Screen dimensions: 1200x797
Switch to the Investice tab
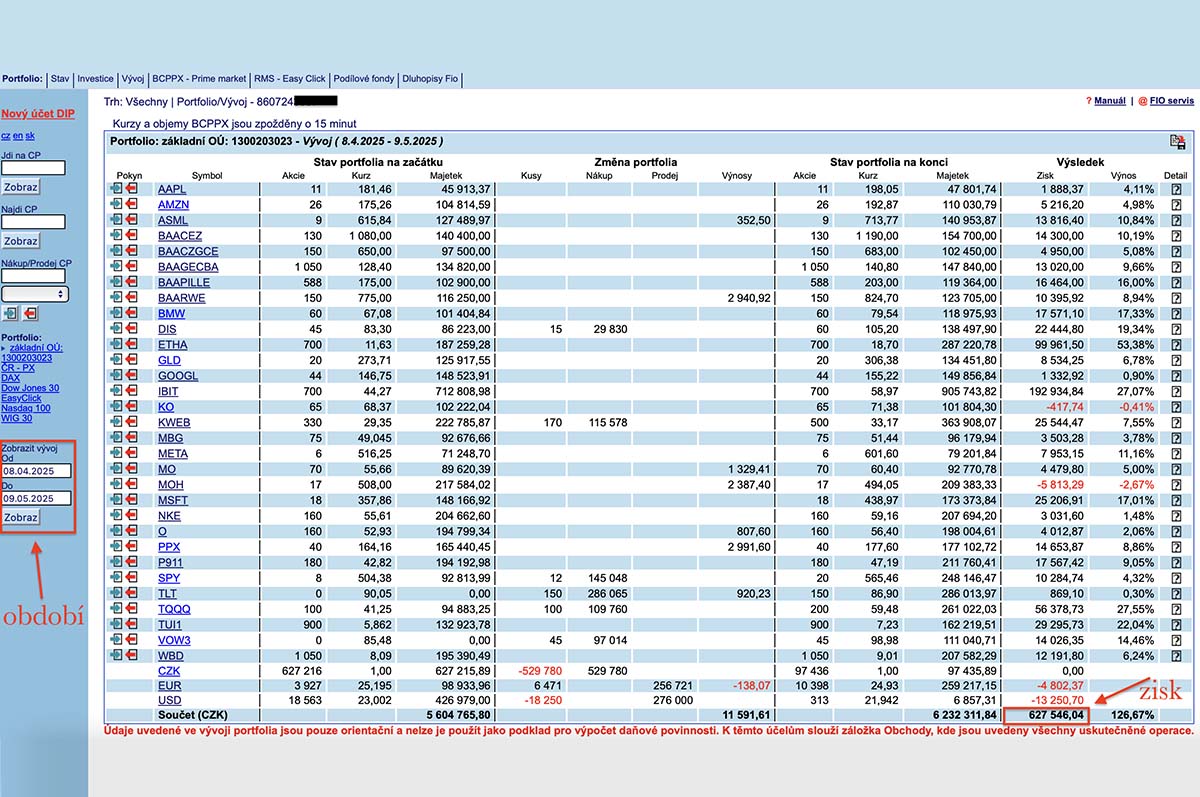pos(96,79)
